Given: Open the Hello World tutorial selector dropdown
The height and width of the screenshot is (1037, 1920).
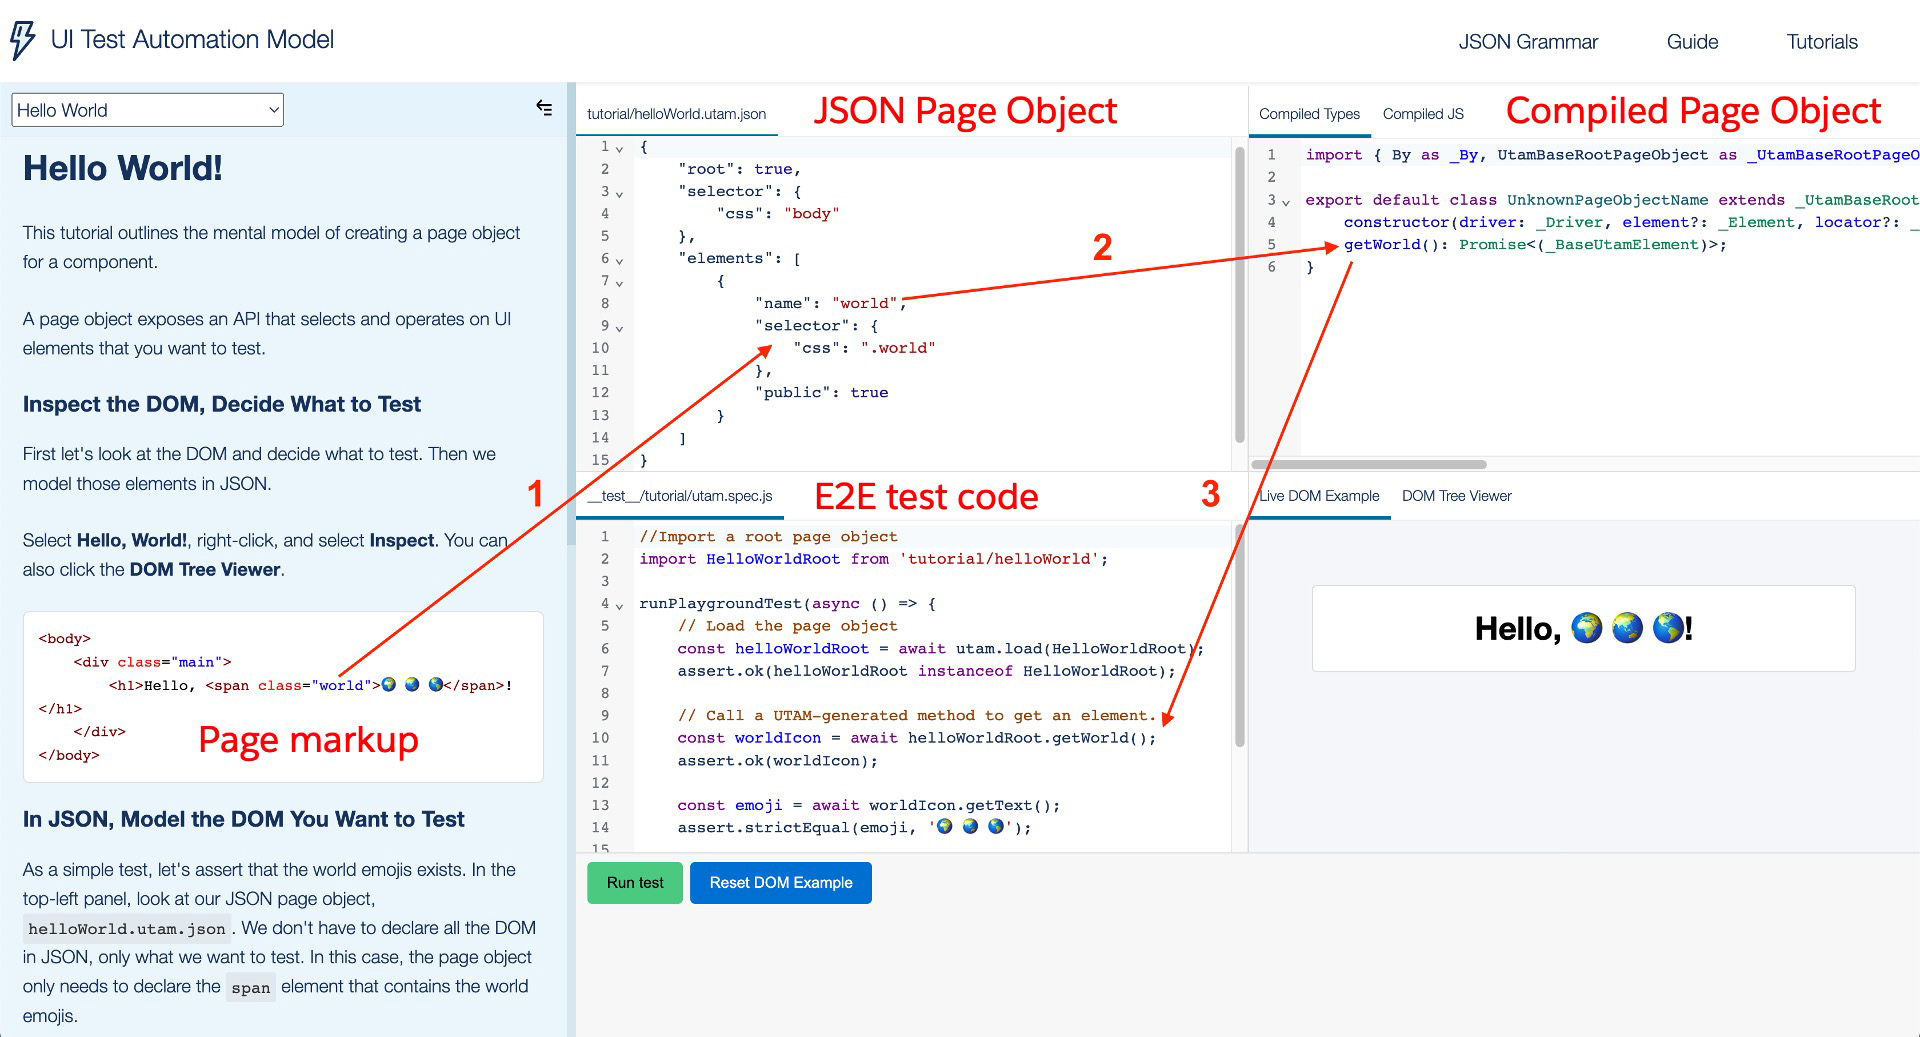Looking at the screenshot, I should tap(146, 110).
